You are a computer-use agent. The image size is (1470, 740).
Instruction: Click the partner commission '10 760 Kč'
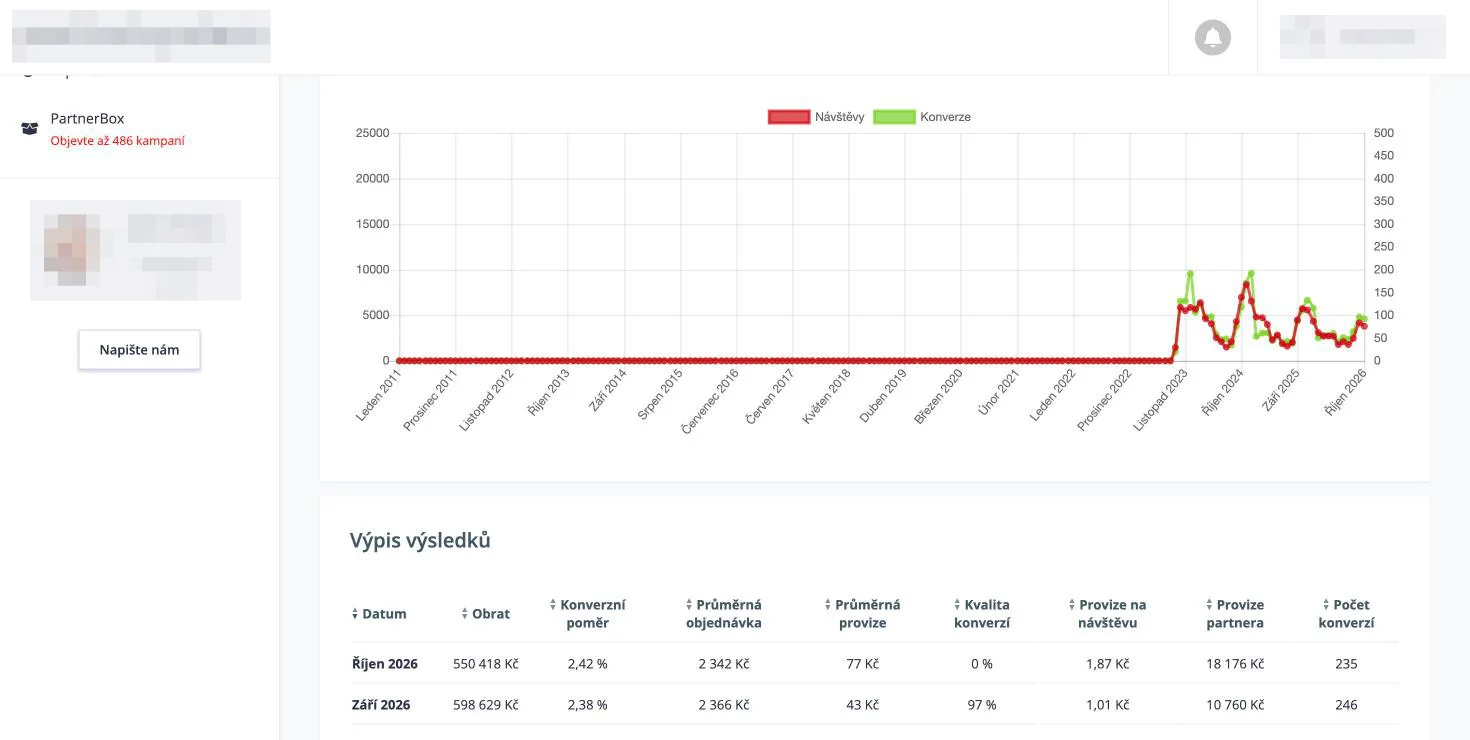click(x=1235, y=705)
